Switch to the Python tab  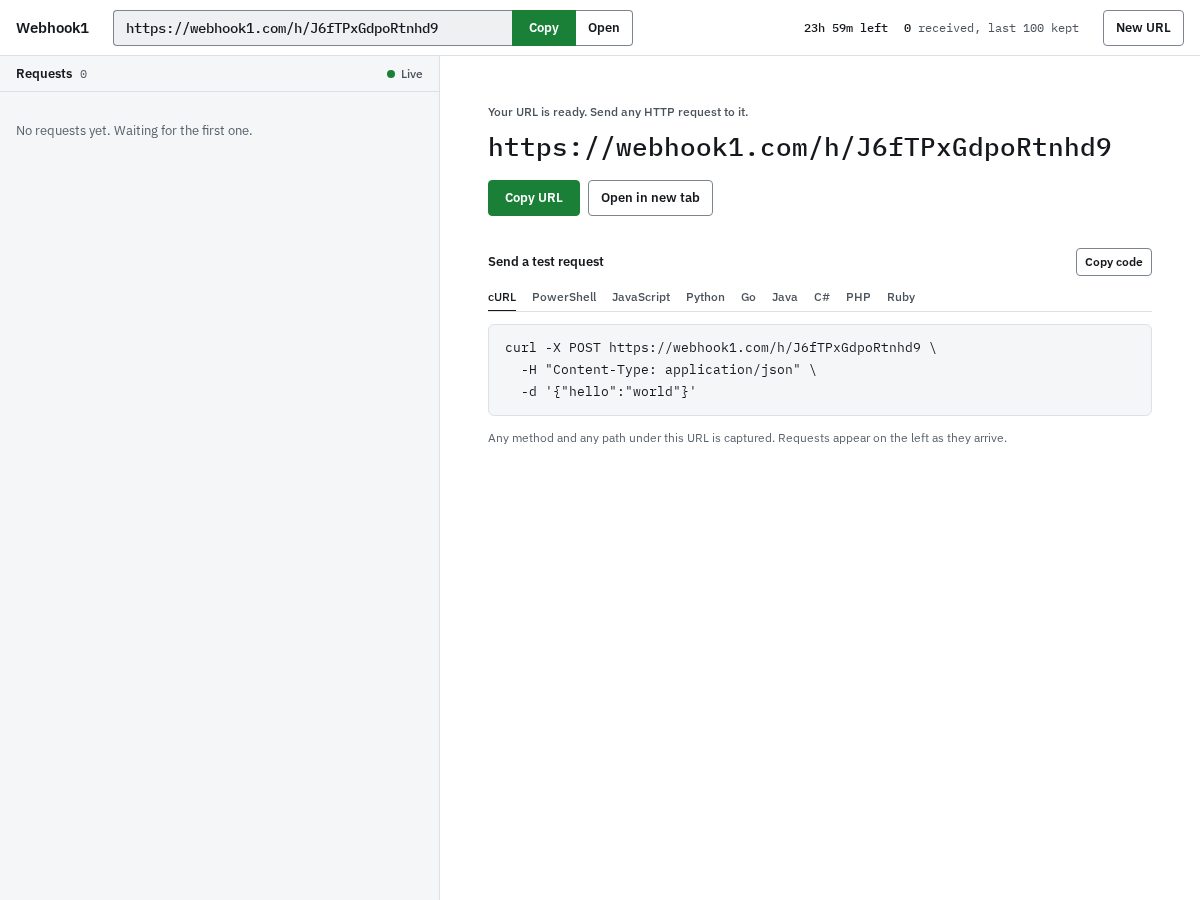705,297
